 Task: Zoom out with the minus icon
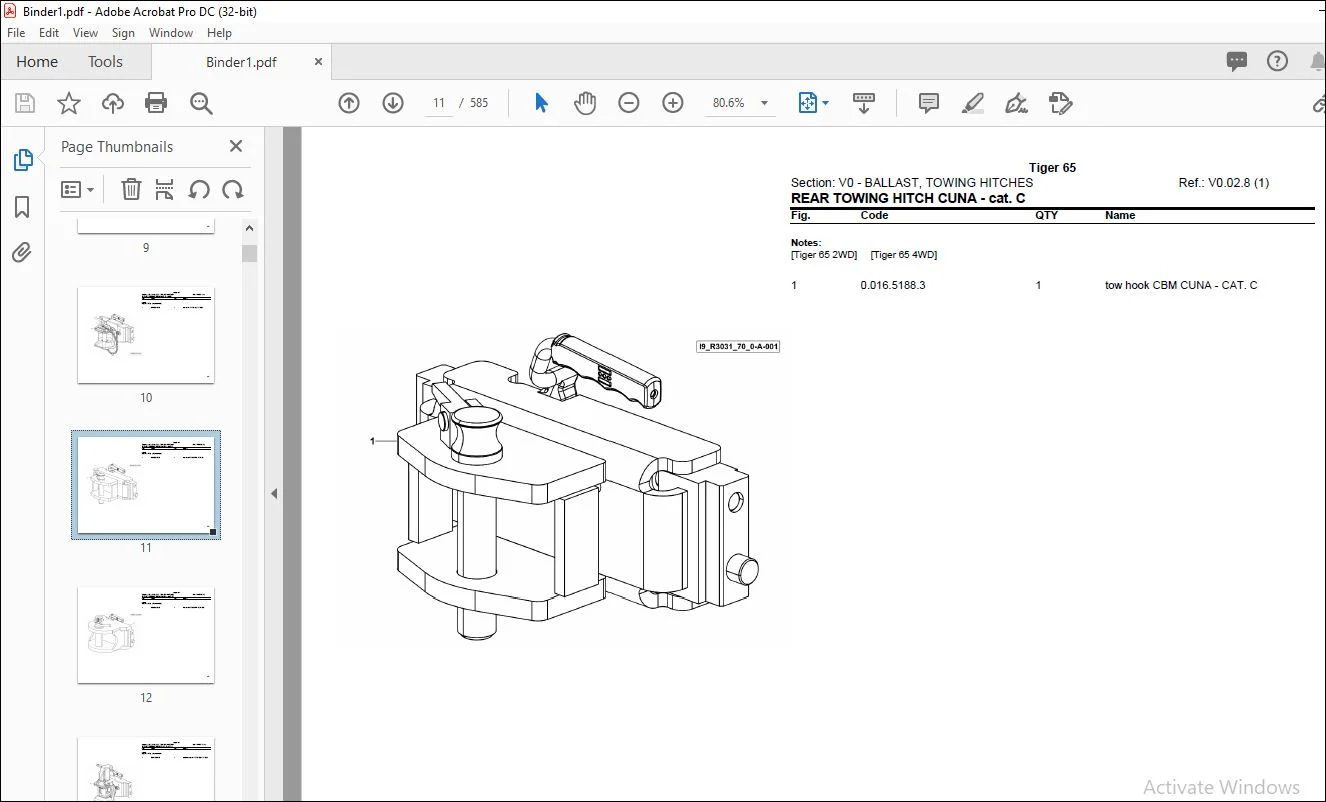pos(629,103)
